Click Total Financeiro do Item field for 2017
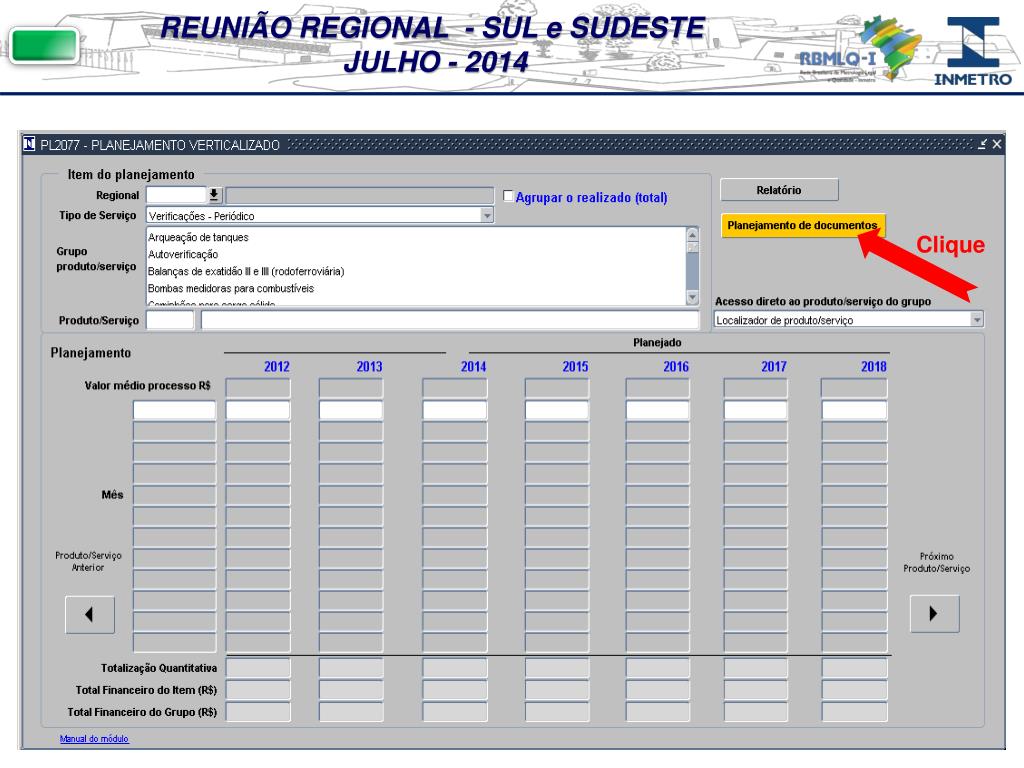Image resolution: width=1024 pixels, height=768 pixels. [756, 690]
